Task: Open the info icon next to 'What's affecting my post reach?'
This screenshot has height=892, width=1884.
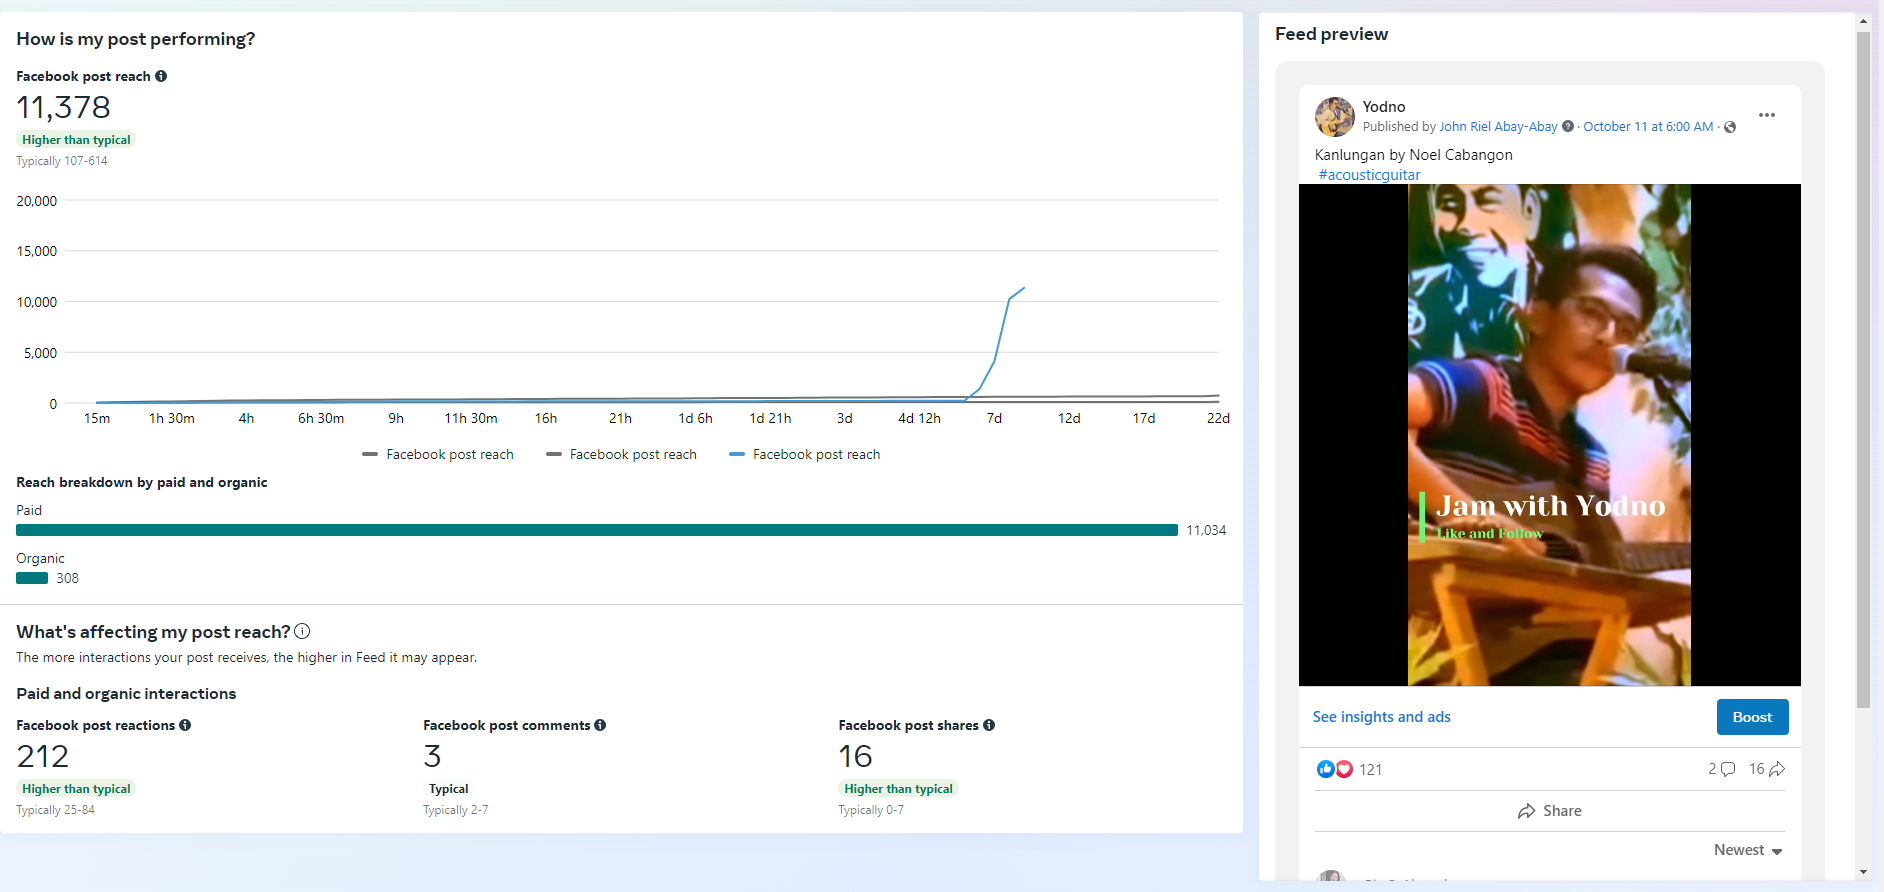Action: pos(302,631)
